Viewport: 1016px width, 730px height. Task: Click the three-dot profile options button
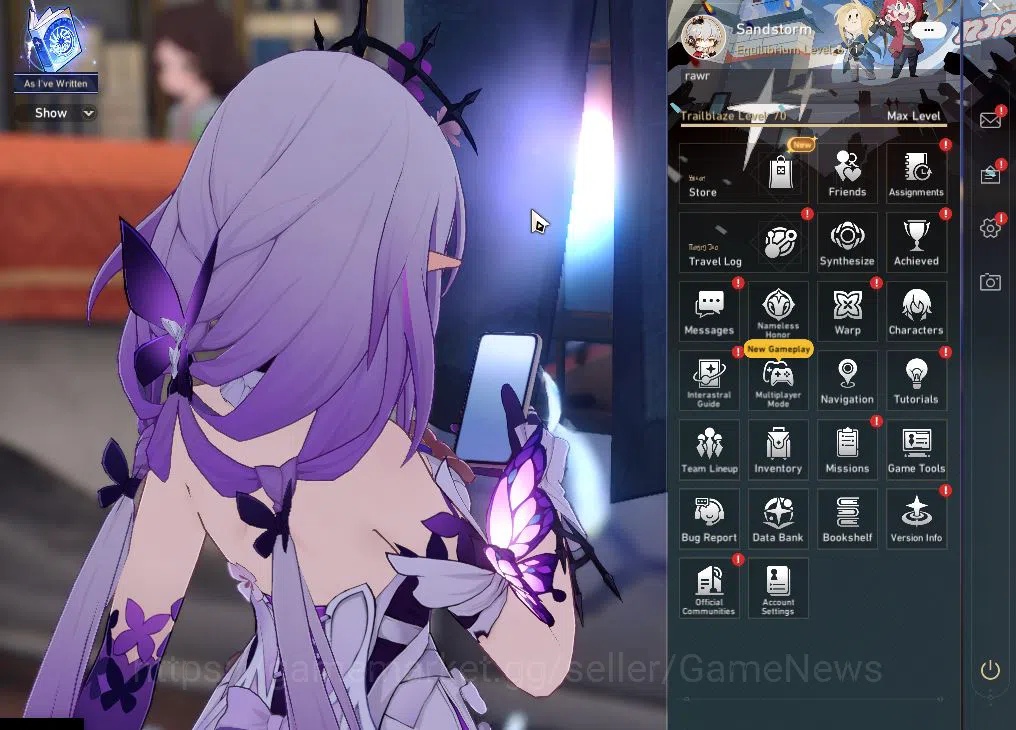(x=929, y=30)
